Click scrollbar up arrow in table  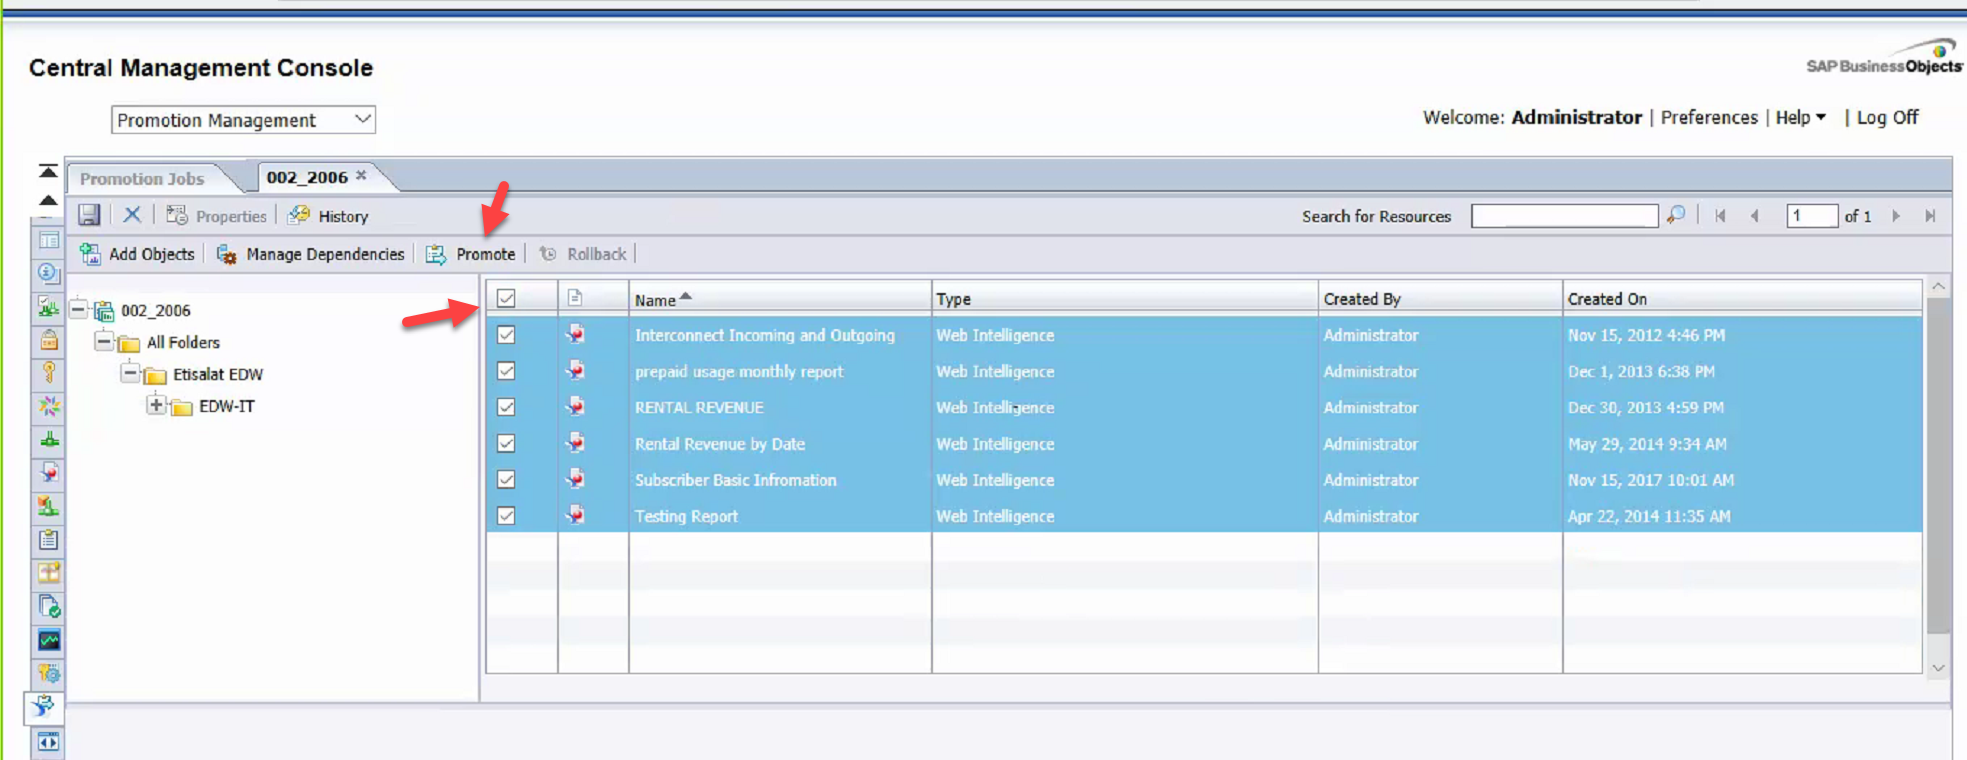(x=1938, y=287)
